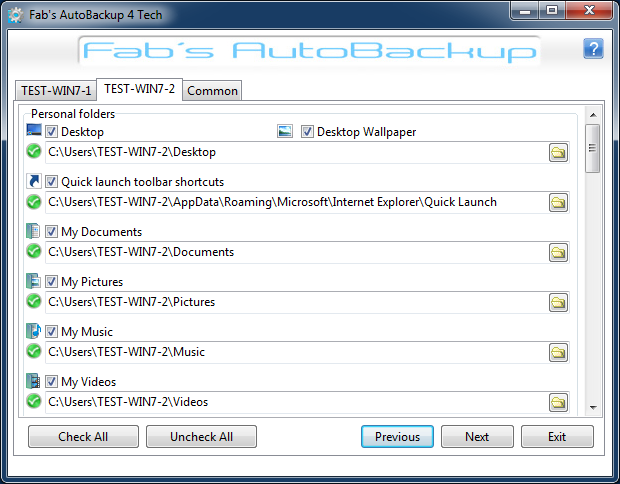Viewport: 620px width, 484px height.
Task: Browse folder for the Music path
Action: (558, 353)
